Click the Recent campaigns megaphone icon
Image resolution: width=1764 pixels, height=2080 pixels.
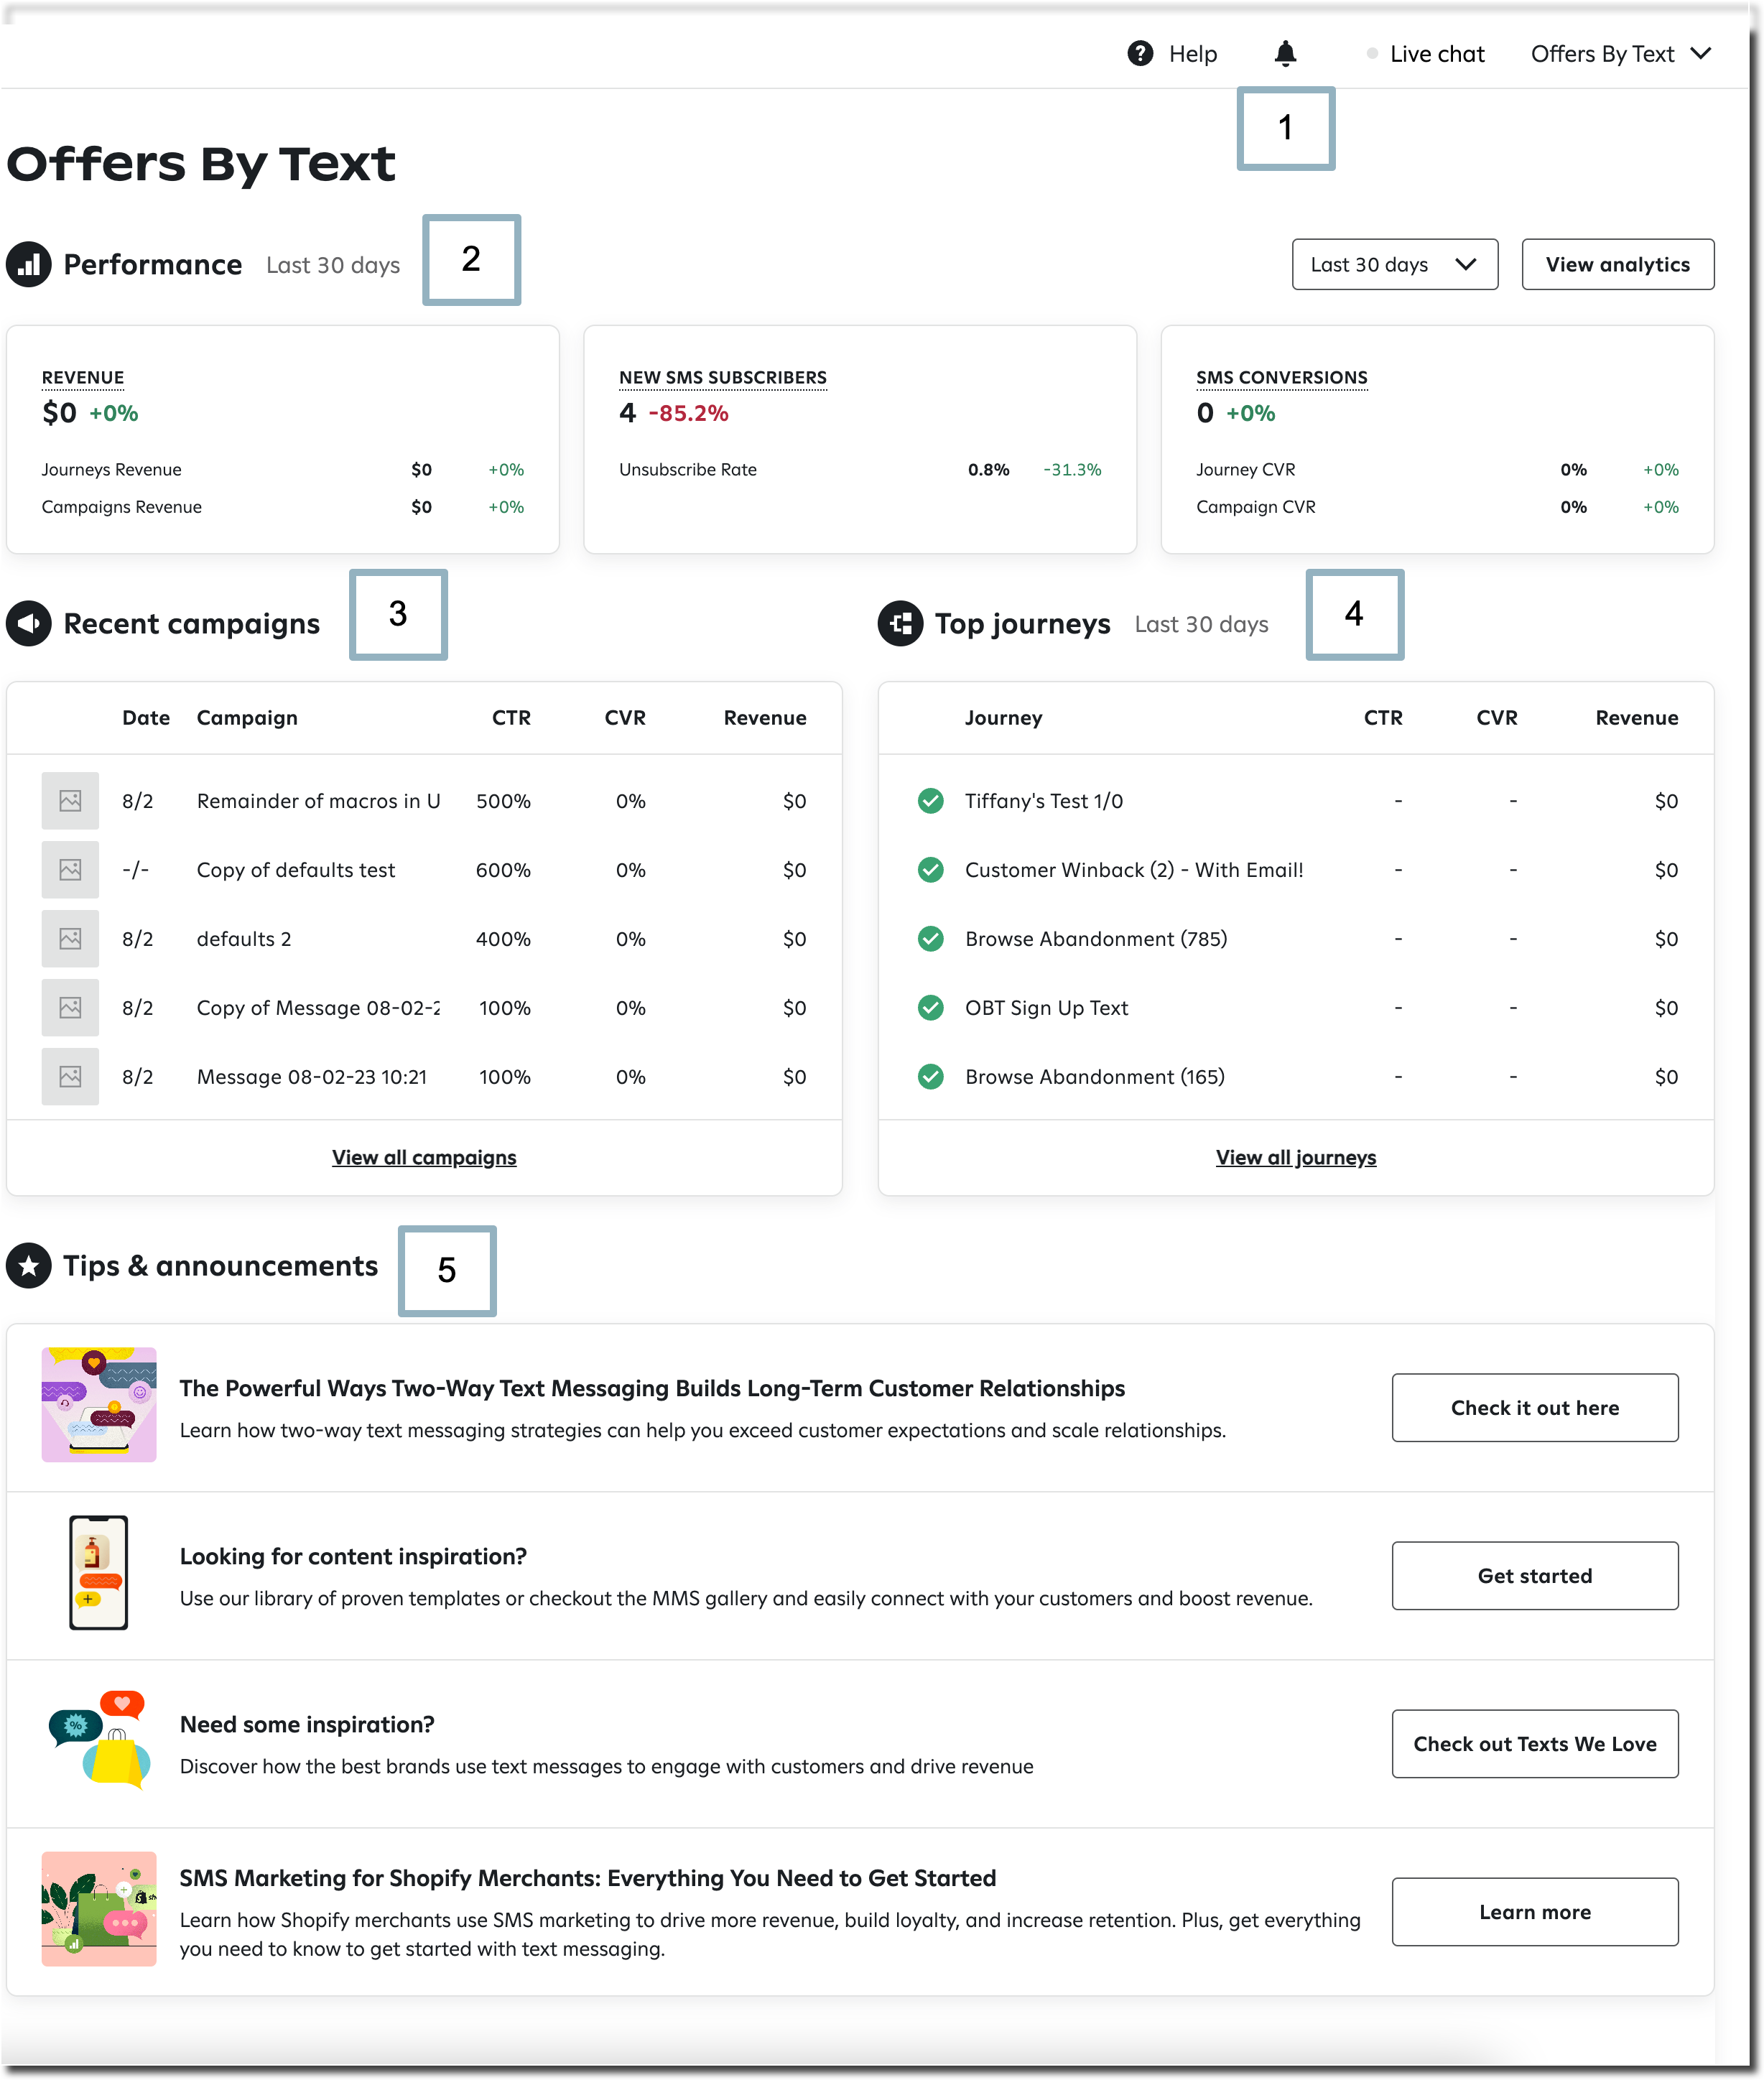(x=28, y=623)
